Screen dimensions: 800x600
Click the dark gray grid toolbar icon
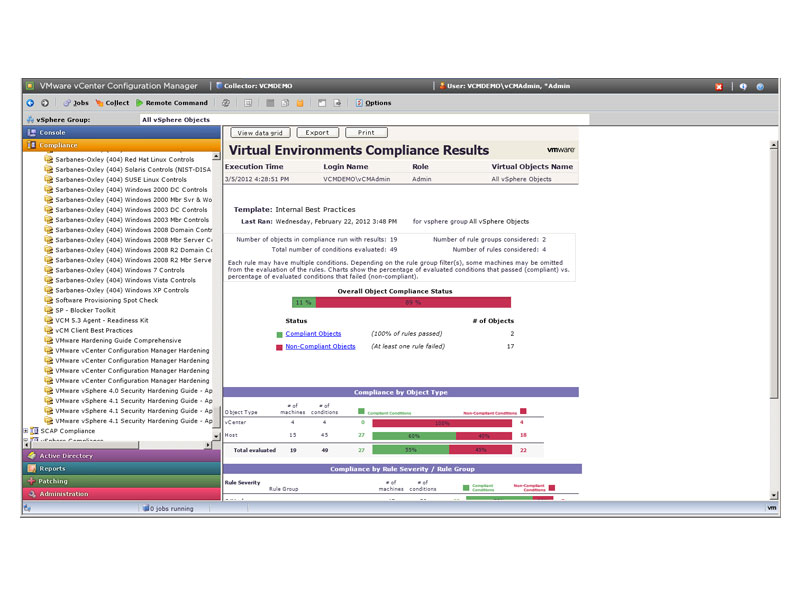270,103
